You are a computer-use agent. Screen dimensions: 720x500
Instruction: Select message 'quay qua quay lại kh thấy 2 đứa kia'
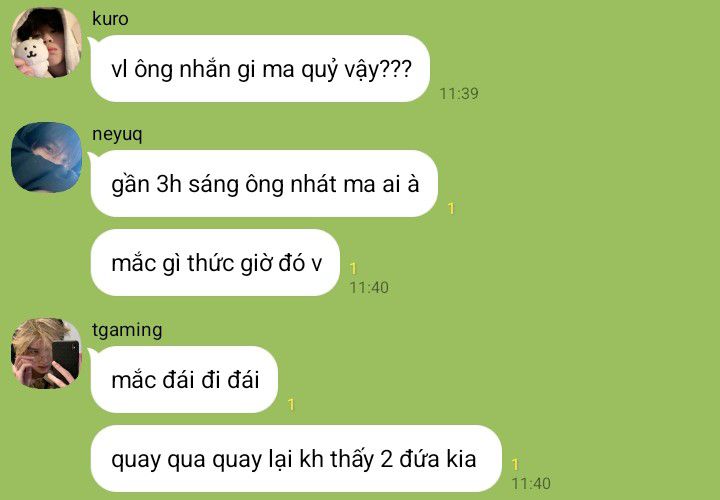(296, 459)
